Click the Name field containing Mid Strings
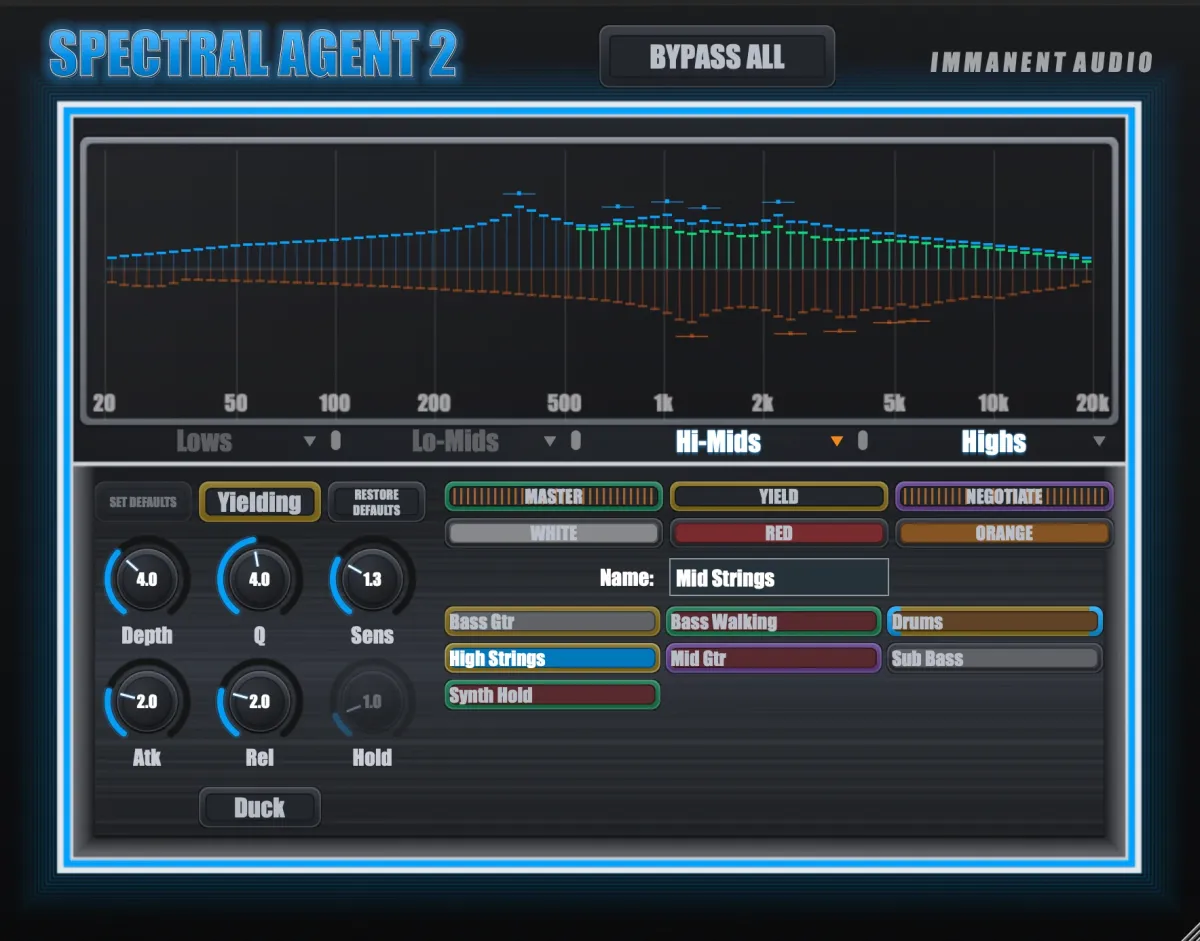1200x941 pixels. [778, 578]
